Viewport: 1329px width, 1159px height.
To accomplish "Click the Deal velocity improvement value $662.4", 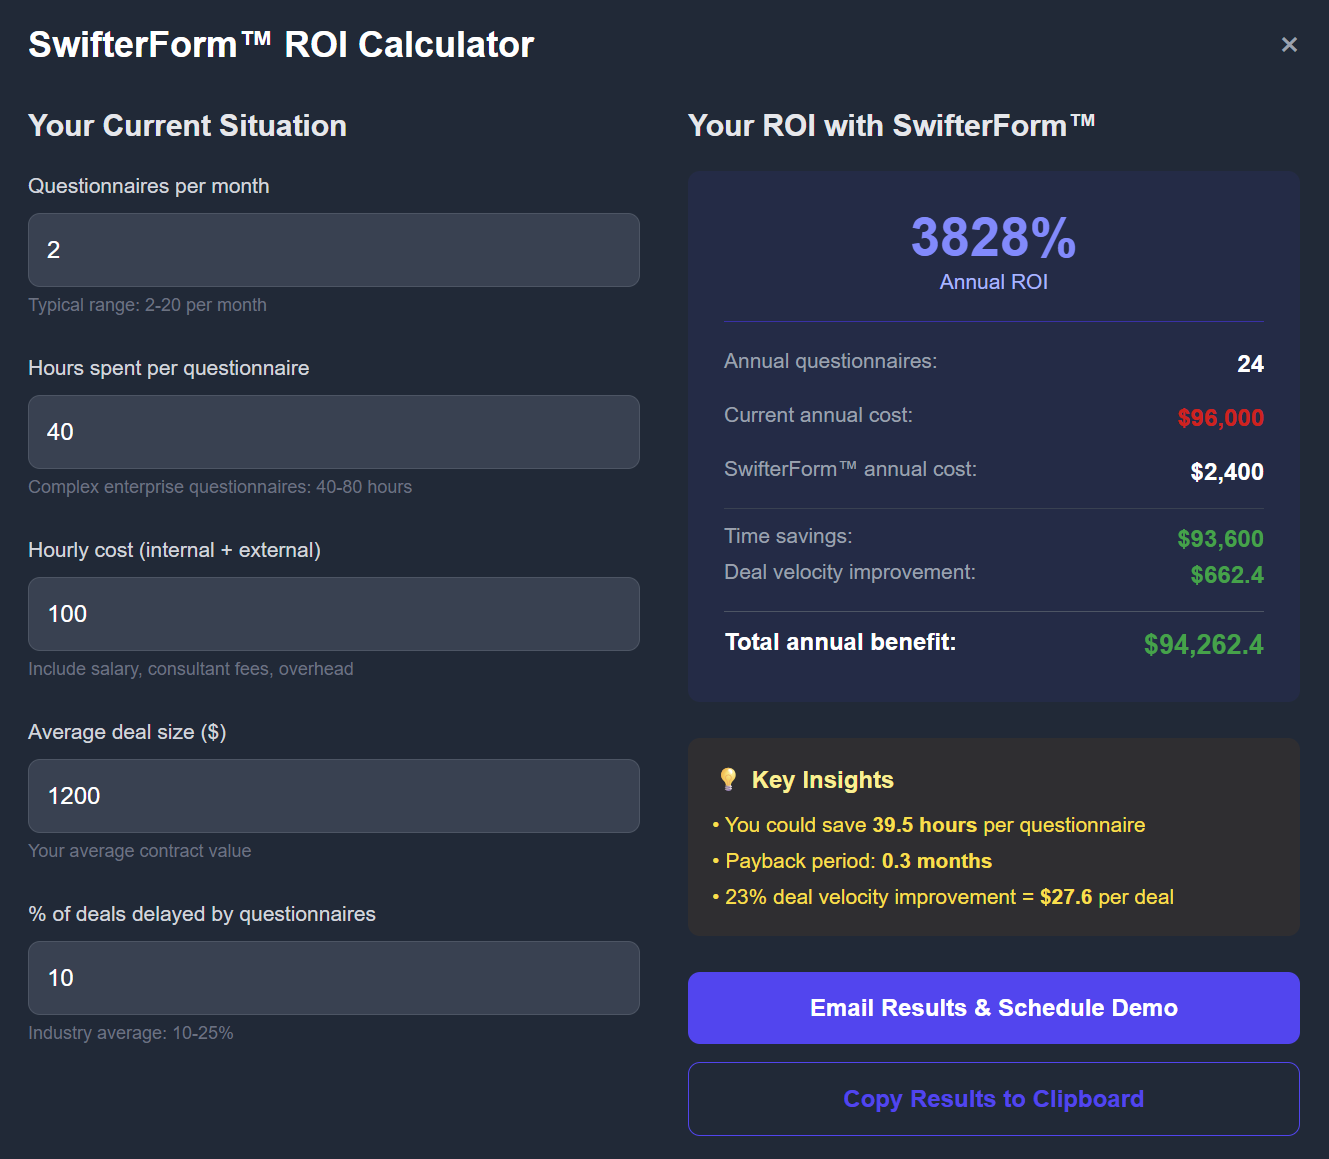I will coord(1227,575).
